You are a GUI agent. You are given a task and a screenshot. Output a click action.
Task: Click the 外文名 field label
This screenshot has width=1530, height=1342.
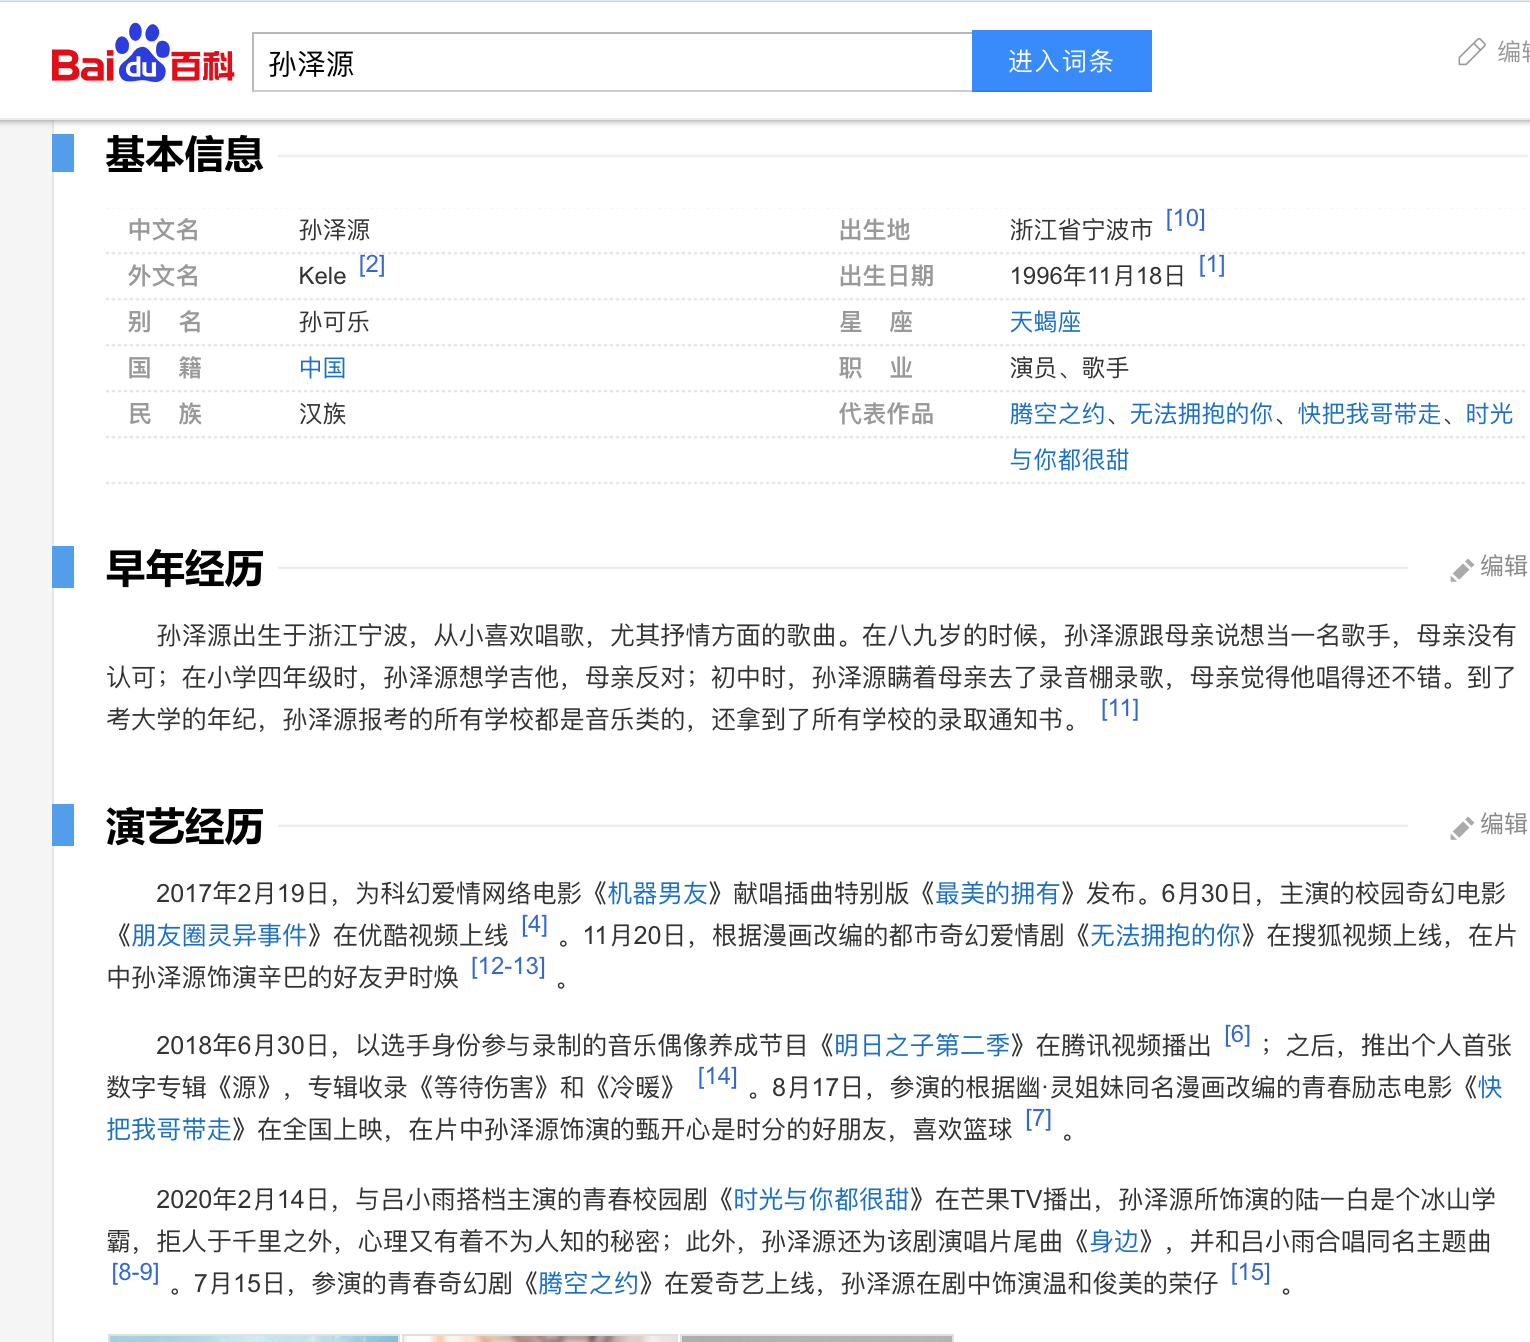point(163,276)
